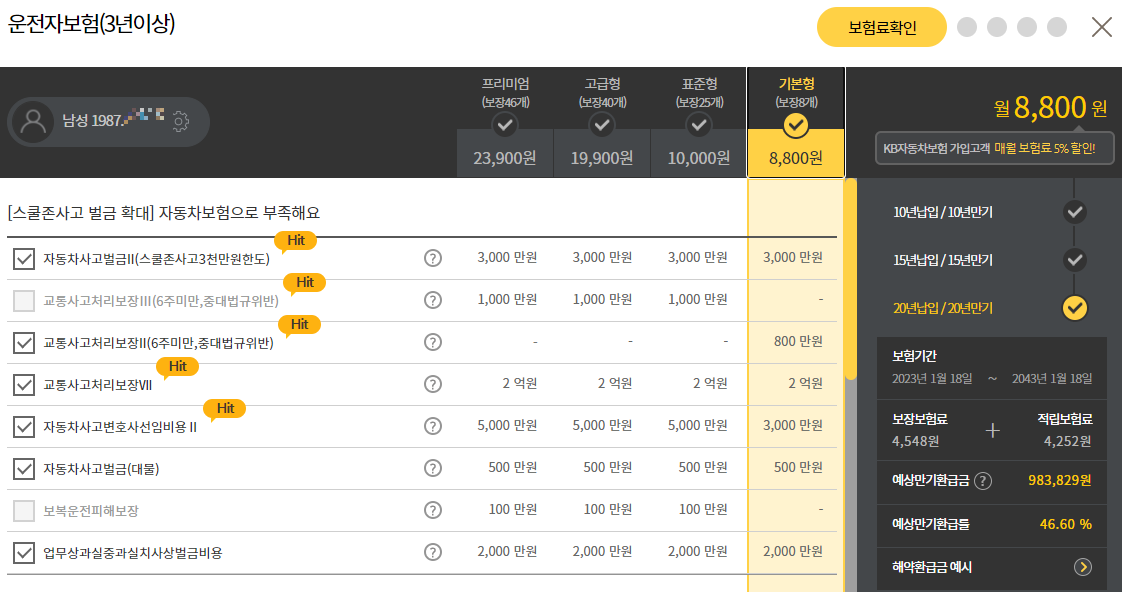
Task: Uncheck 교통사고처리보장II(6주미만,중대법규위반) checkbox
Action: (x=24, y=343)
